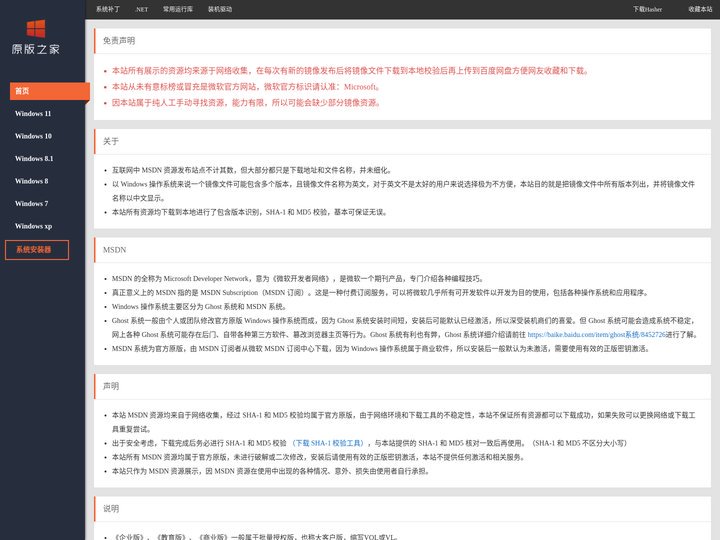Click the 系统安装器 button

(37, 250)
